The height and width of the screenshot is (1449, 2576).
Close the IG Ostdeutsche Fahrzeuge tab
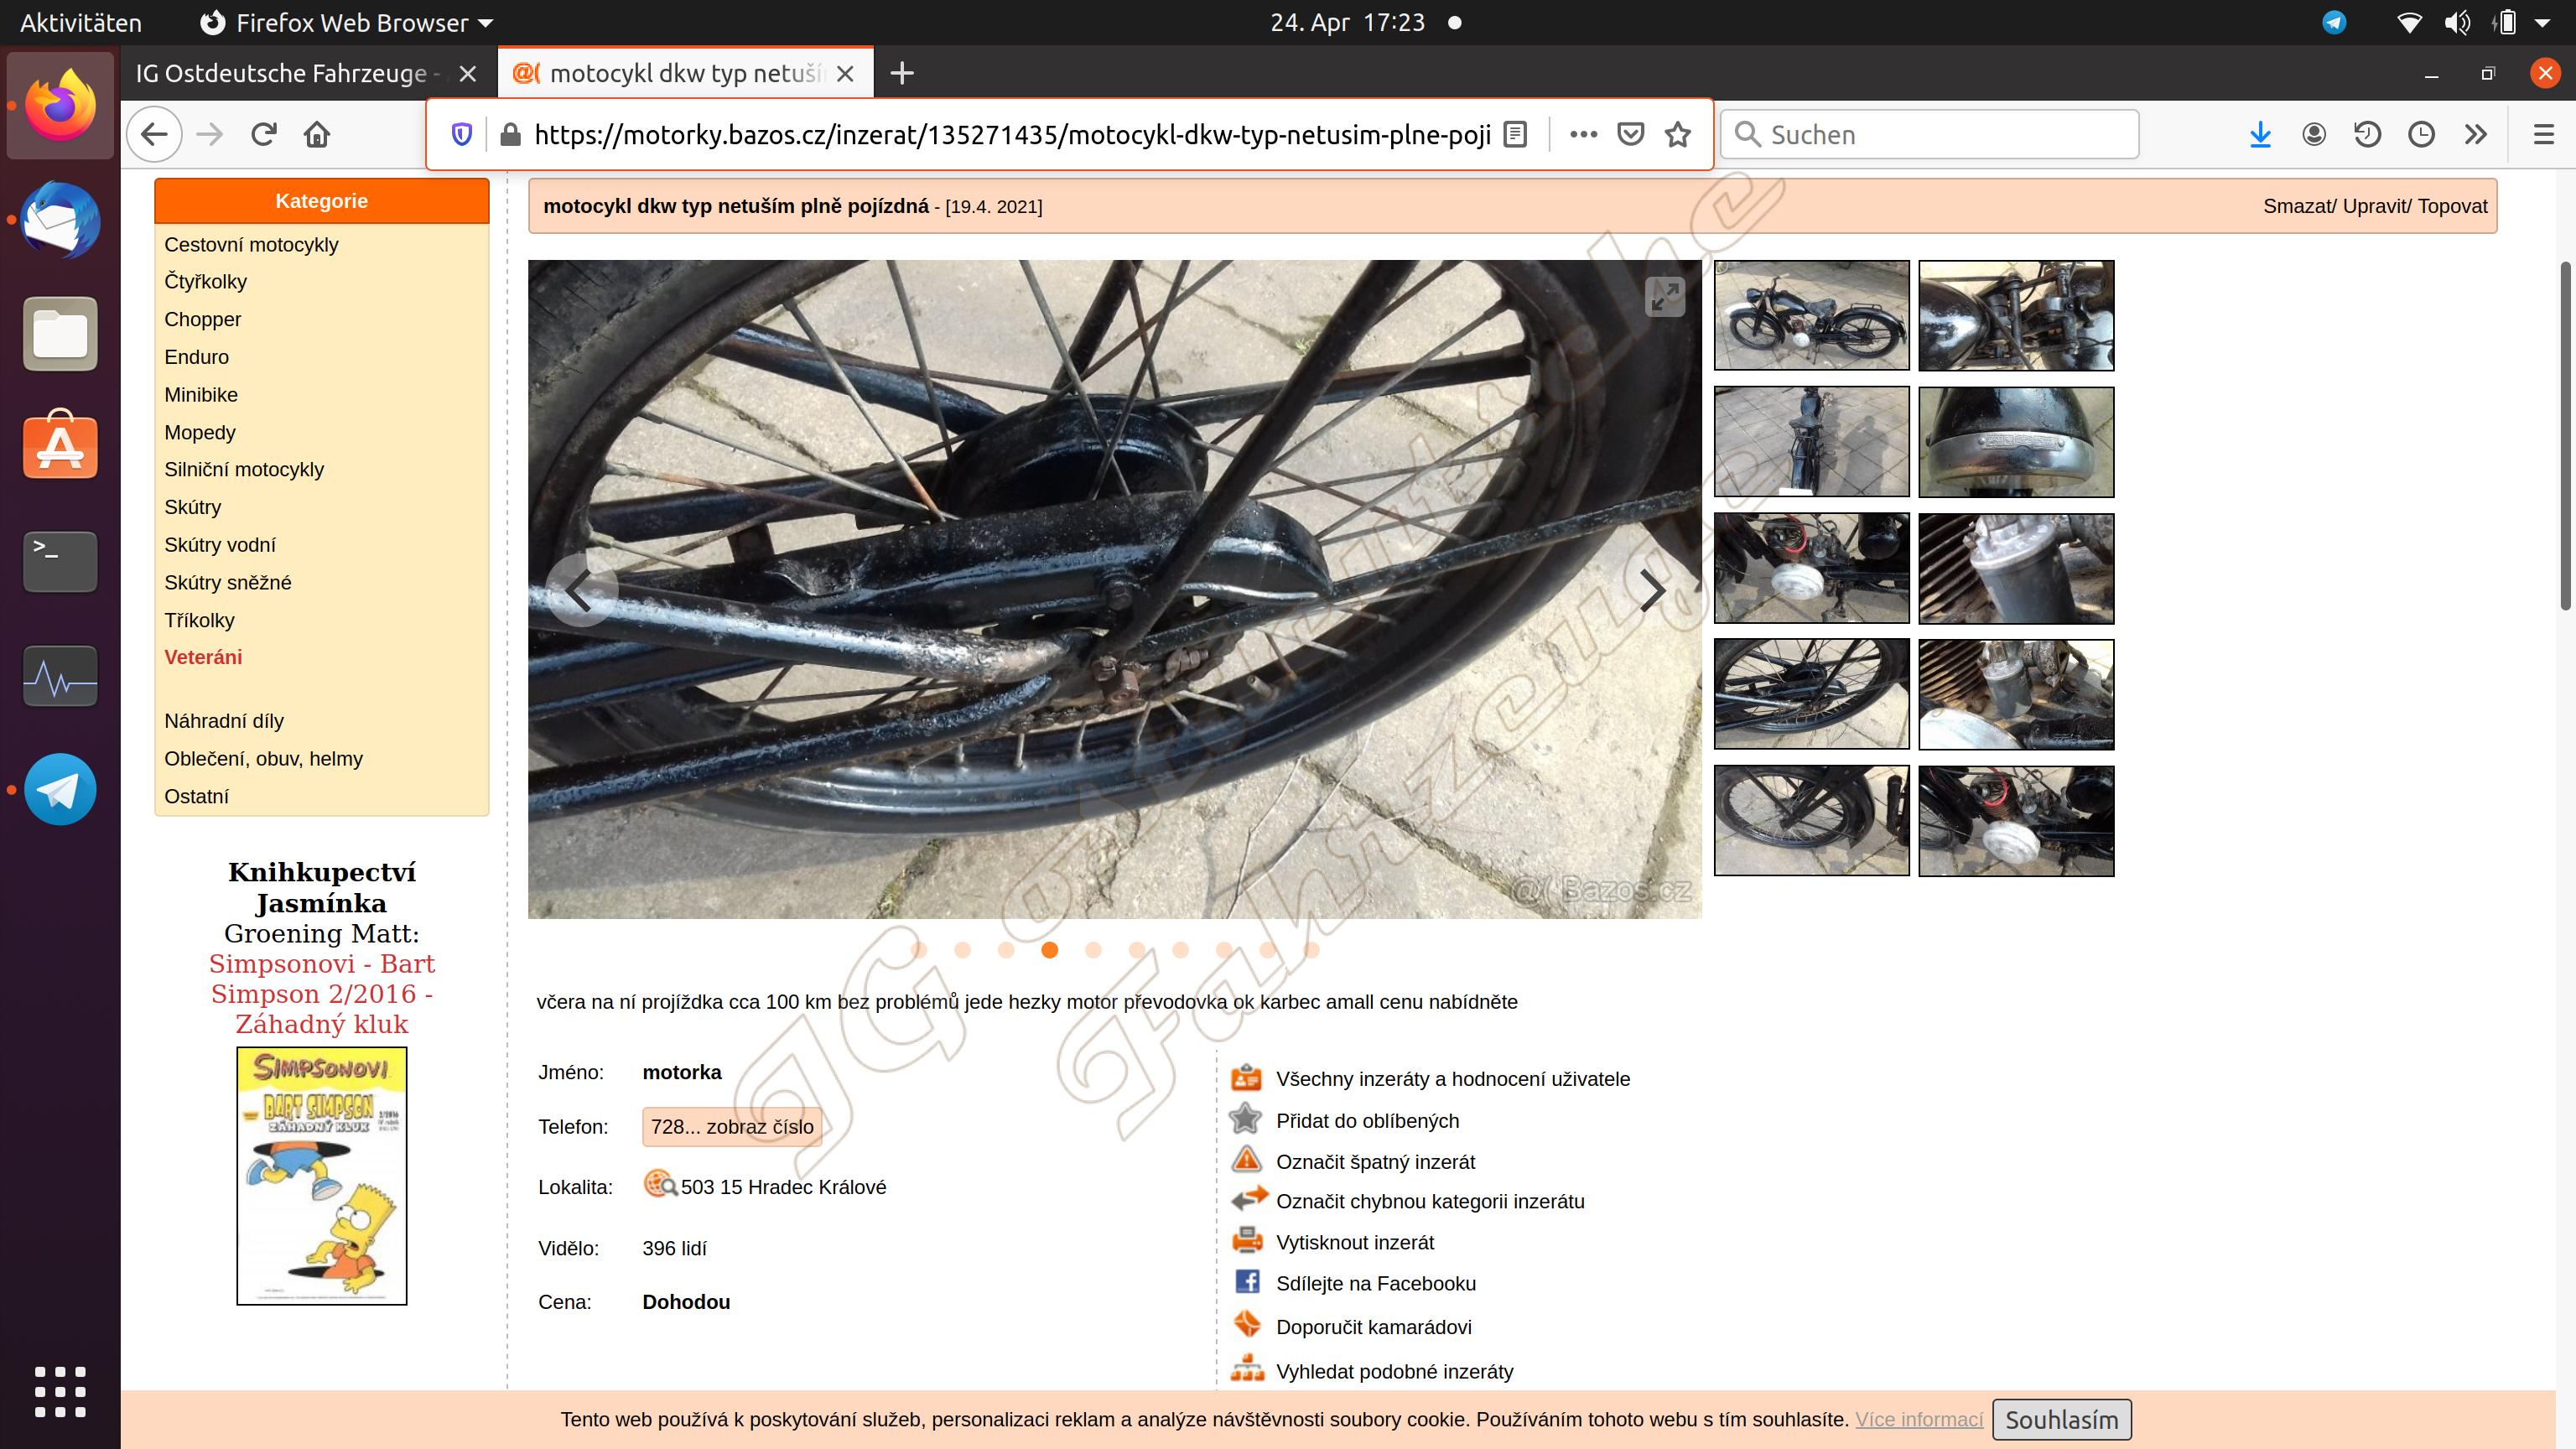pos(467,73)
